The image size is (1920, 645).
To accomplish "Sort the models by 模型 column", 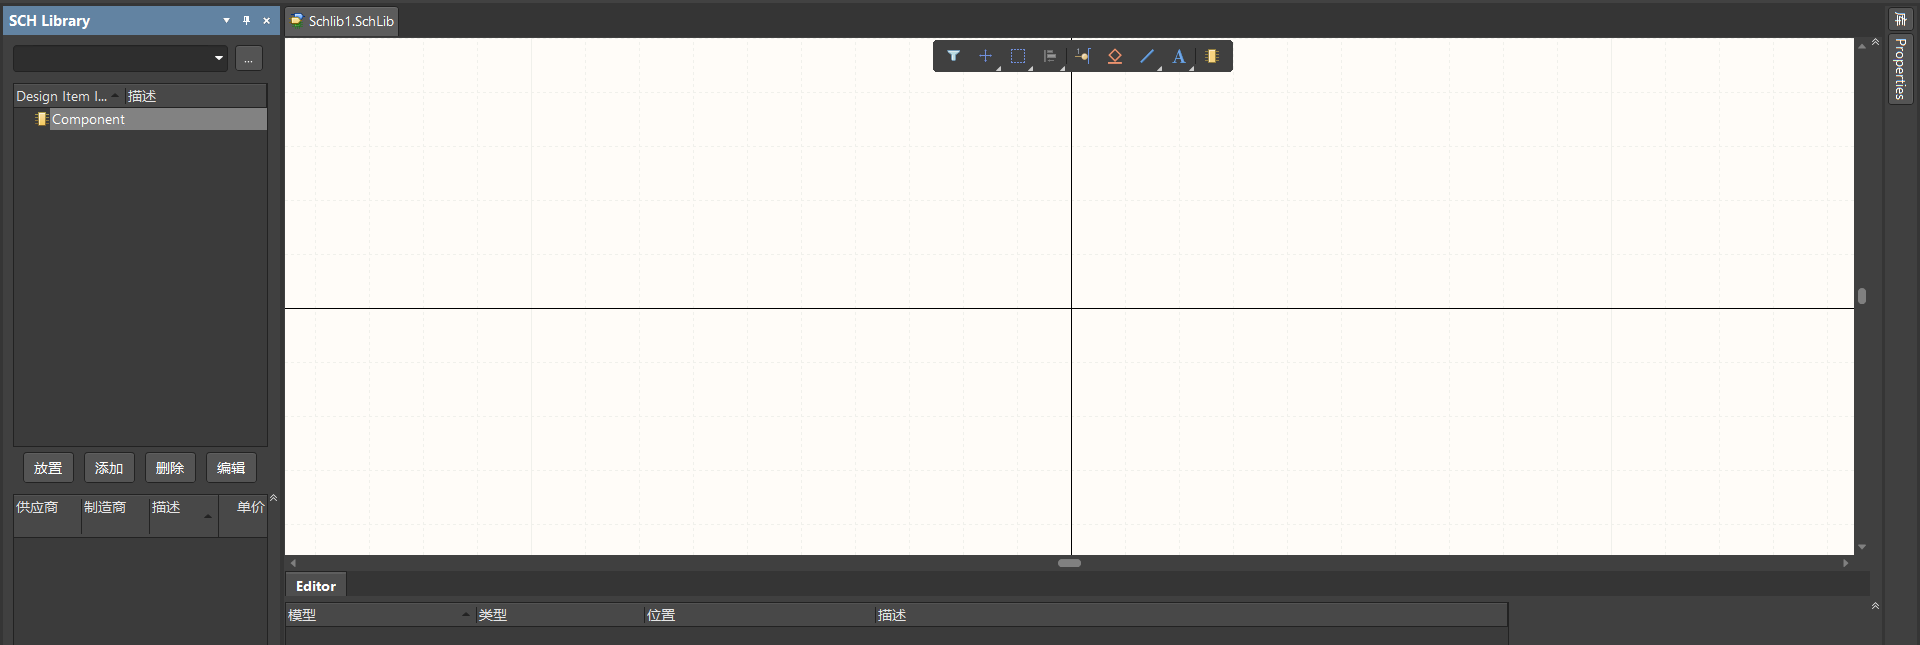I will 380,615.
